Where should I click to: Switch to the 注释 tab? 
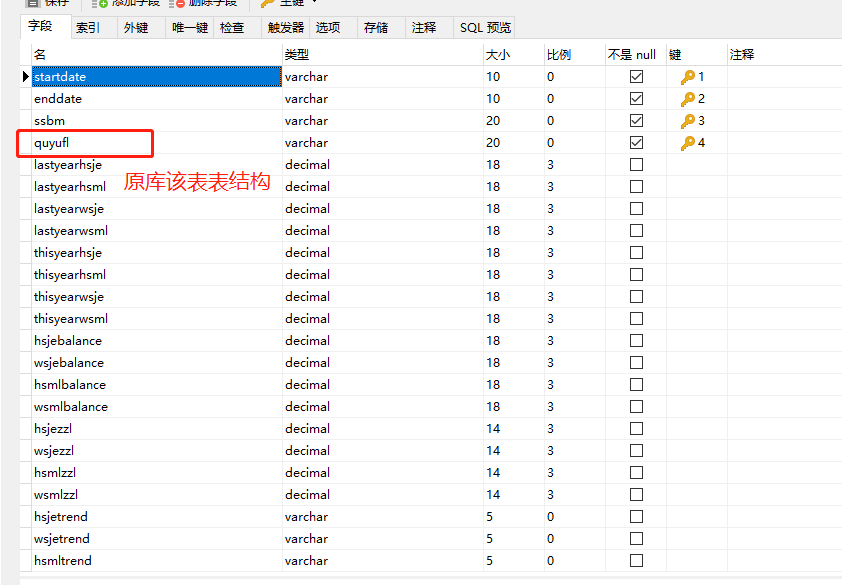[429, 27]
